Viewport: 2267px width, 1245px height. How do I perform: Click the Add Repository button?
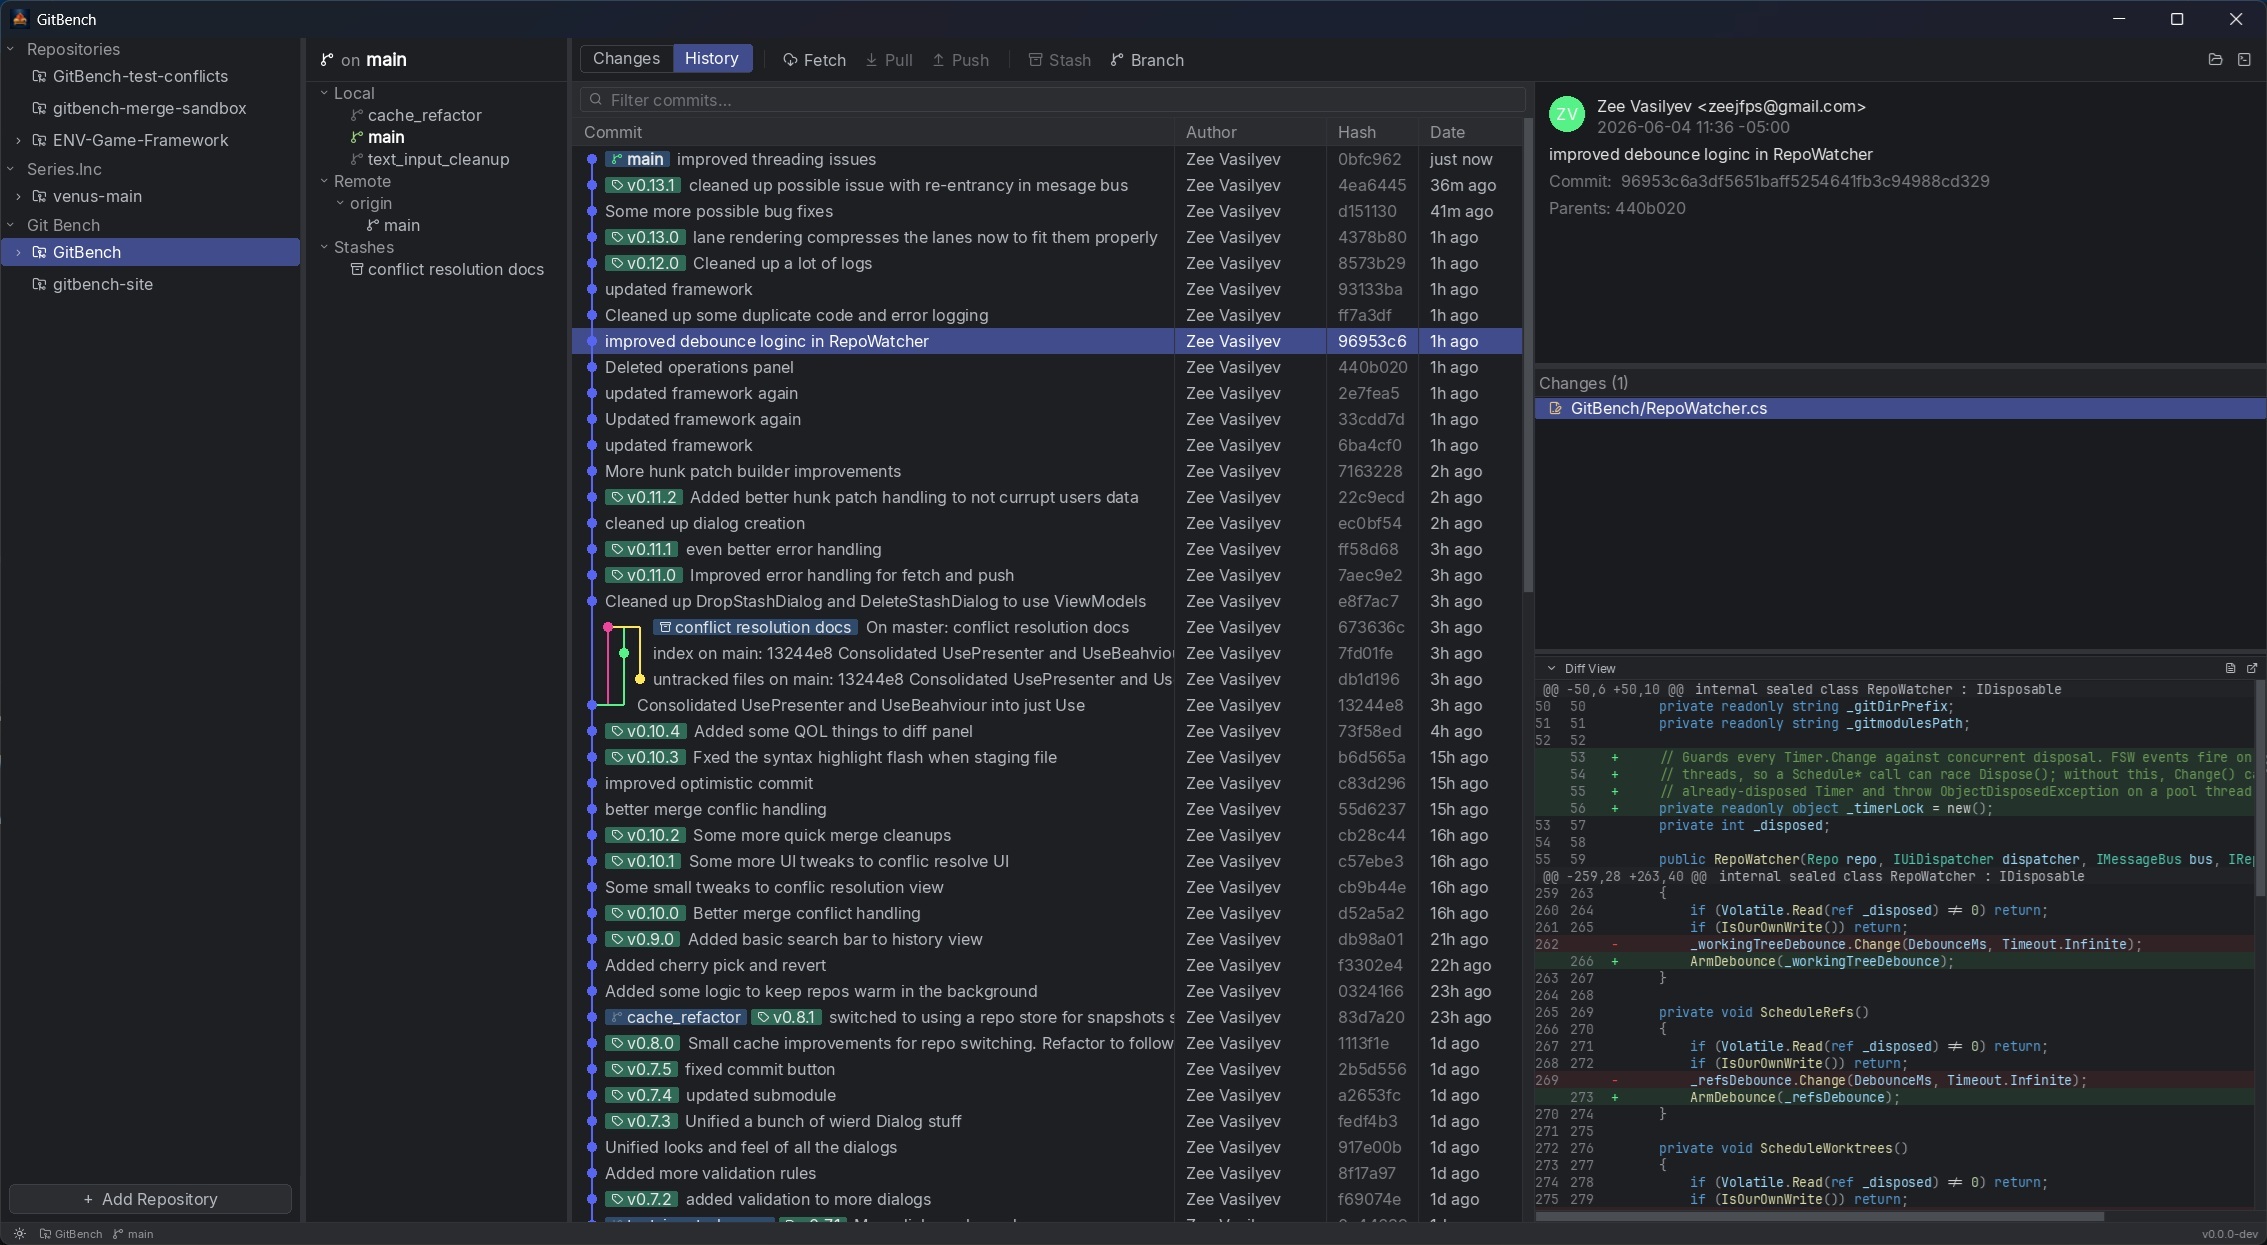[x=150, y=1199]
